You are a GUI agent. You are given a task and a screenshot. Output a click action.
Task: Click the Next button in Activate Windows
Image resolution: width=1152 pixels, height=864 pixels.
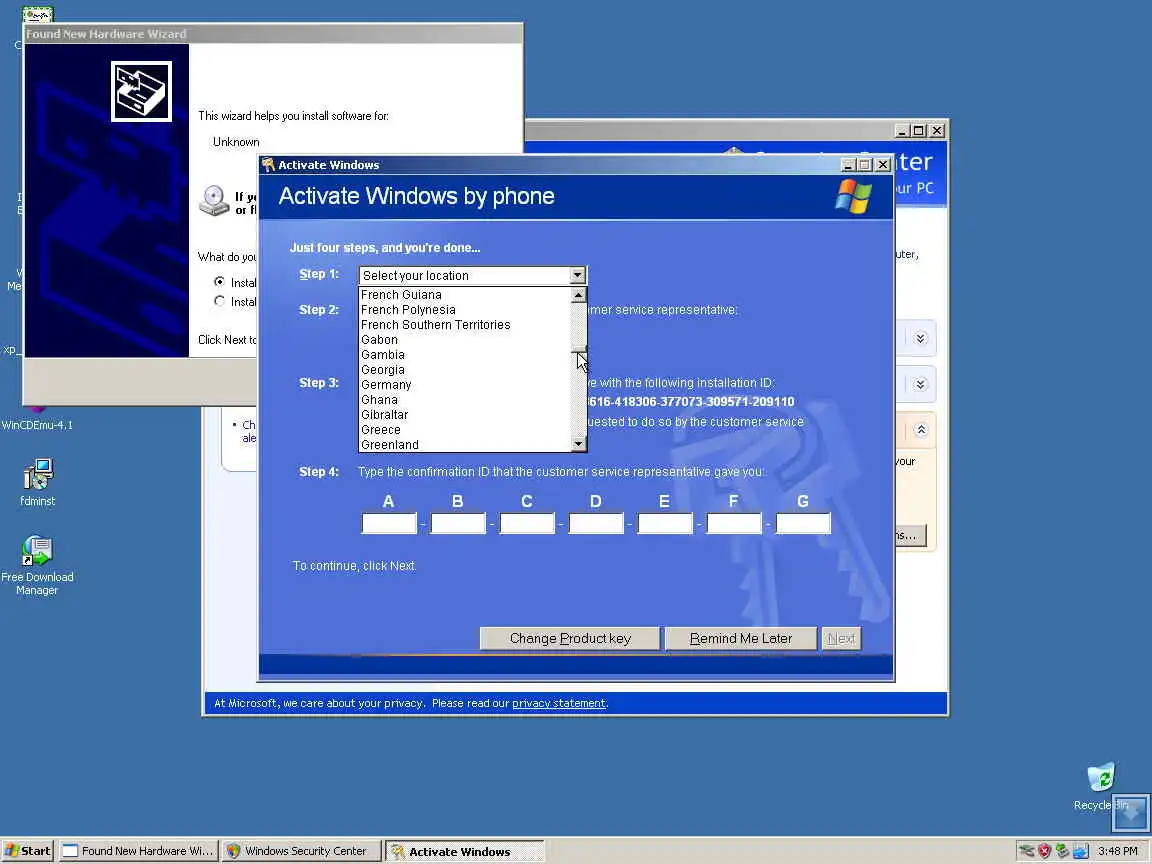pos(841,638)
